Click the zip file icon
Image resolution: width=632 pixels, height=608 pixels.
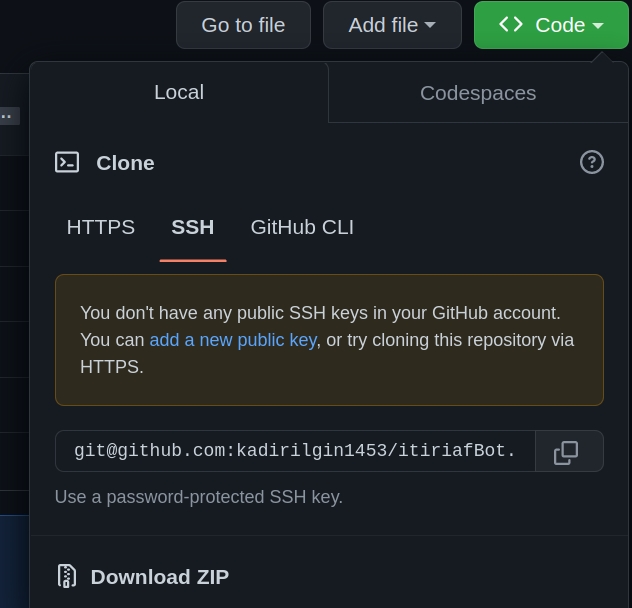67,576
